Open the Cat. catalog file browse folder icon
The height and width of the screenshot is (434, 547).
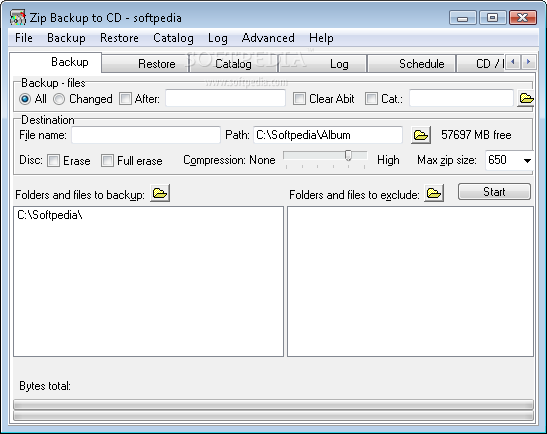tap(526, 98)
